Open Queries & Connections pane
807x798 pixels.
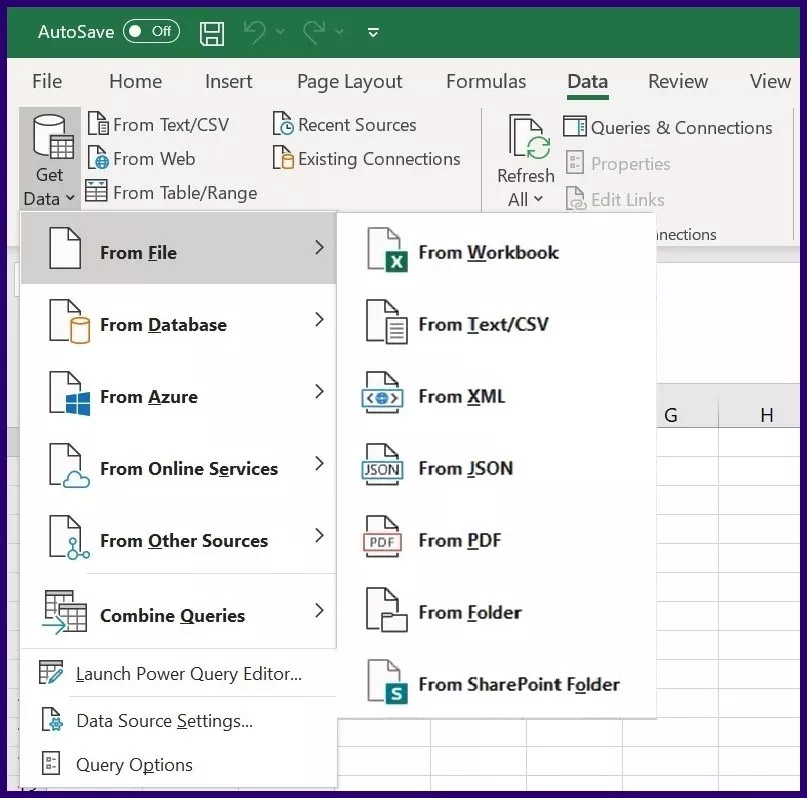pyautogui.click(x=667, y=128)
